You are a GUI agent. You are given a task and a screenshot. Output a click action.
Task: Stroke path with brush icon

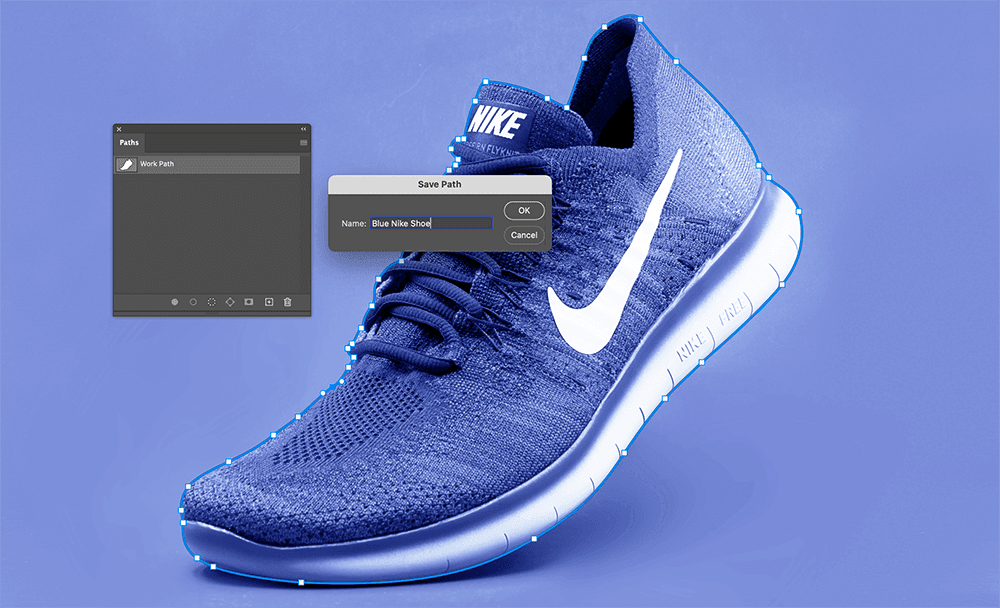click(193, 302)
